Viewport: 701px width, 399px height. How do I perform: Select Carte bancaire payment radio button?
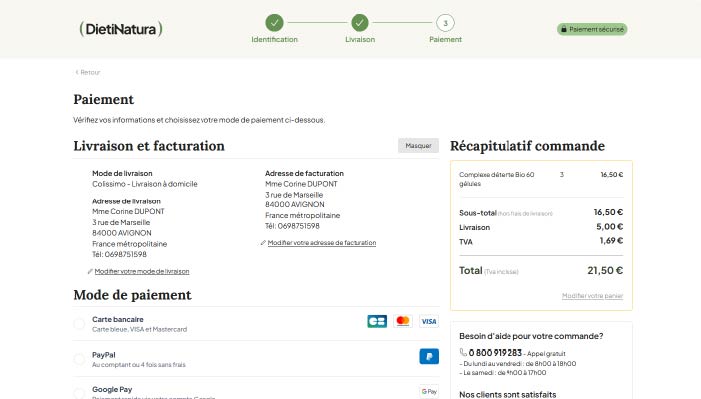tap(79, 324)
